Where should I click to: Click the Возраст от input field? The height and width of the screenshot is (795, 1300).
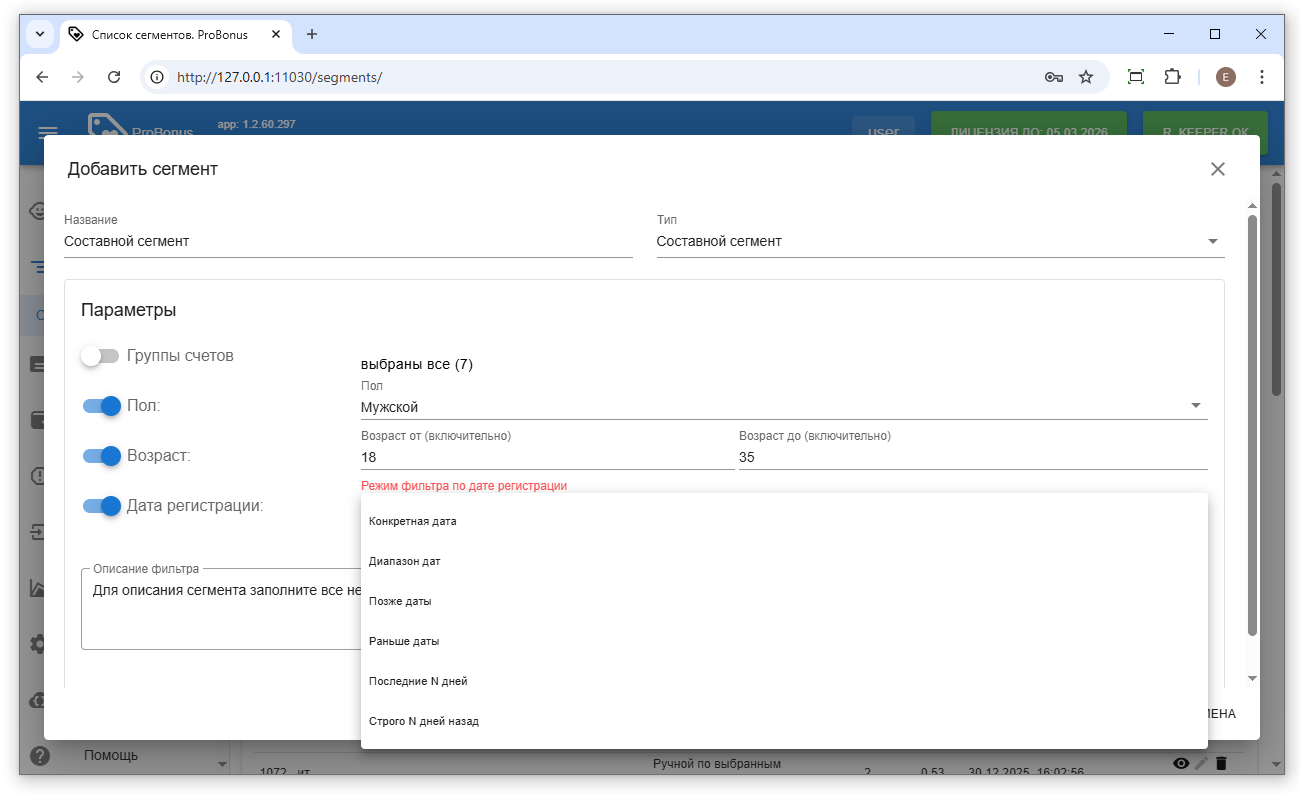[x=546, y=457]
